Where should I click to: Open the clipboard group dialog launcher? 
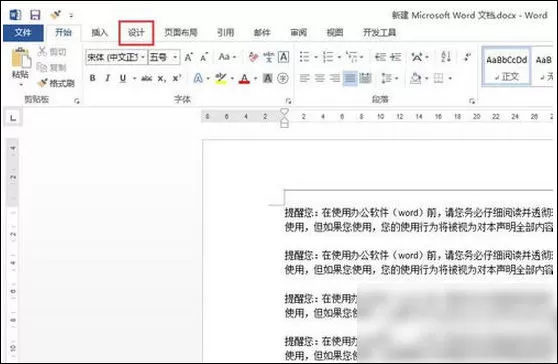click(77, 101)
